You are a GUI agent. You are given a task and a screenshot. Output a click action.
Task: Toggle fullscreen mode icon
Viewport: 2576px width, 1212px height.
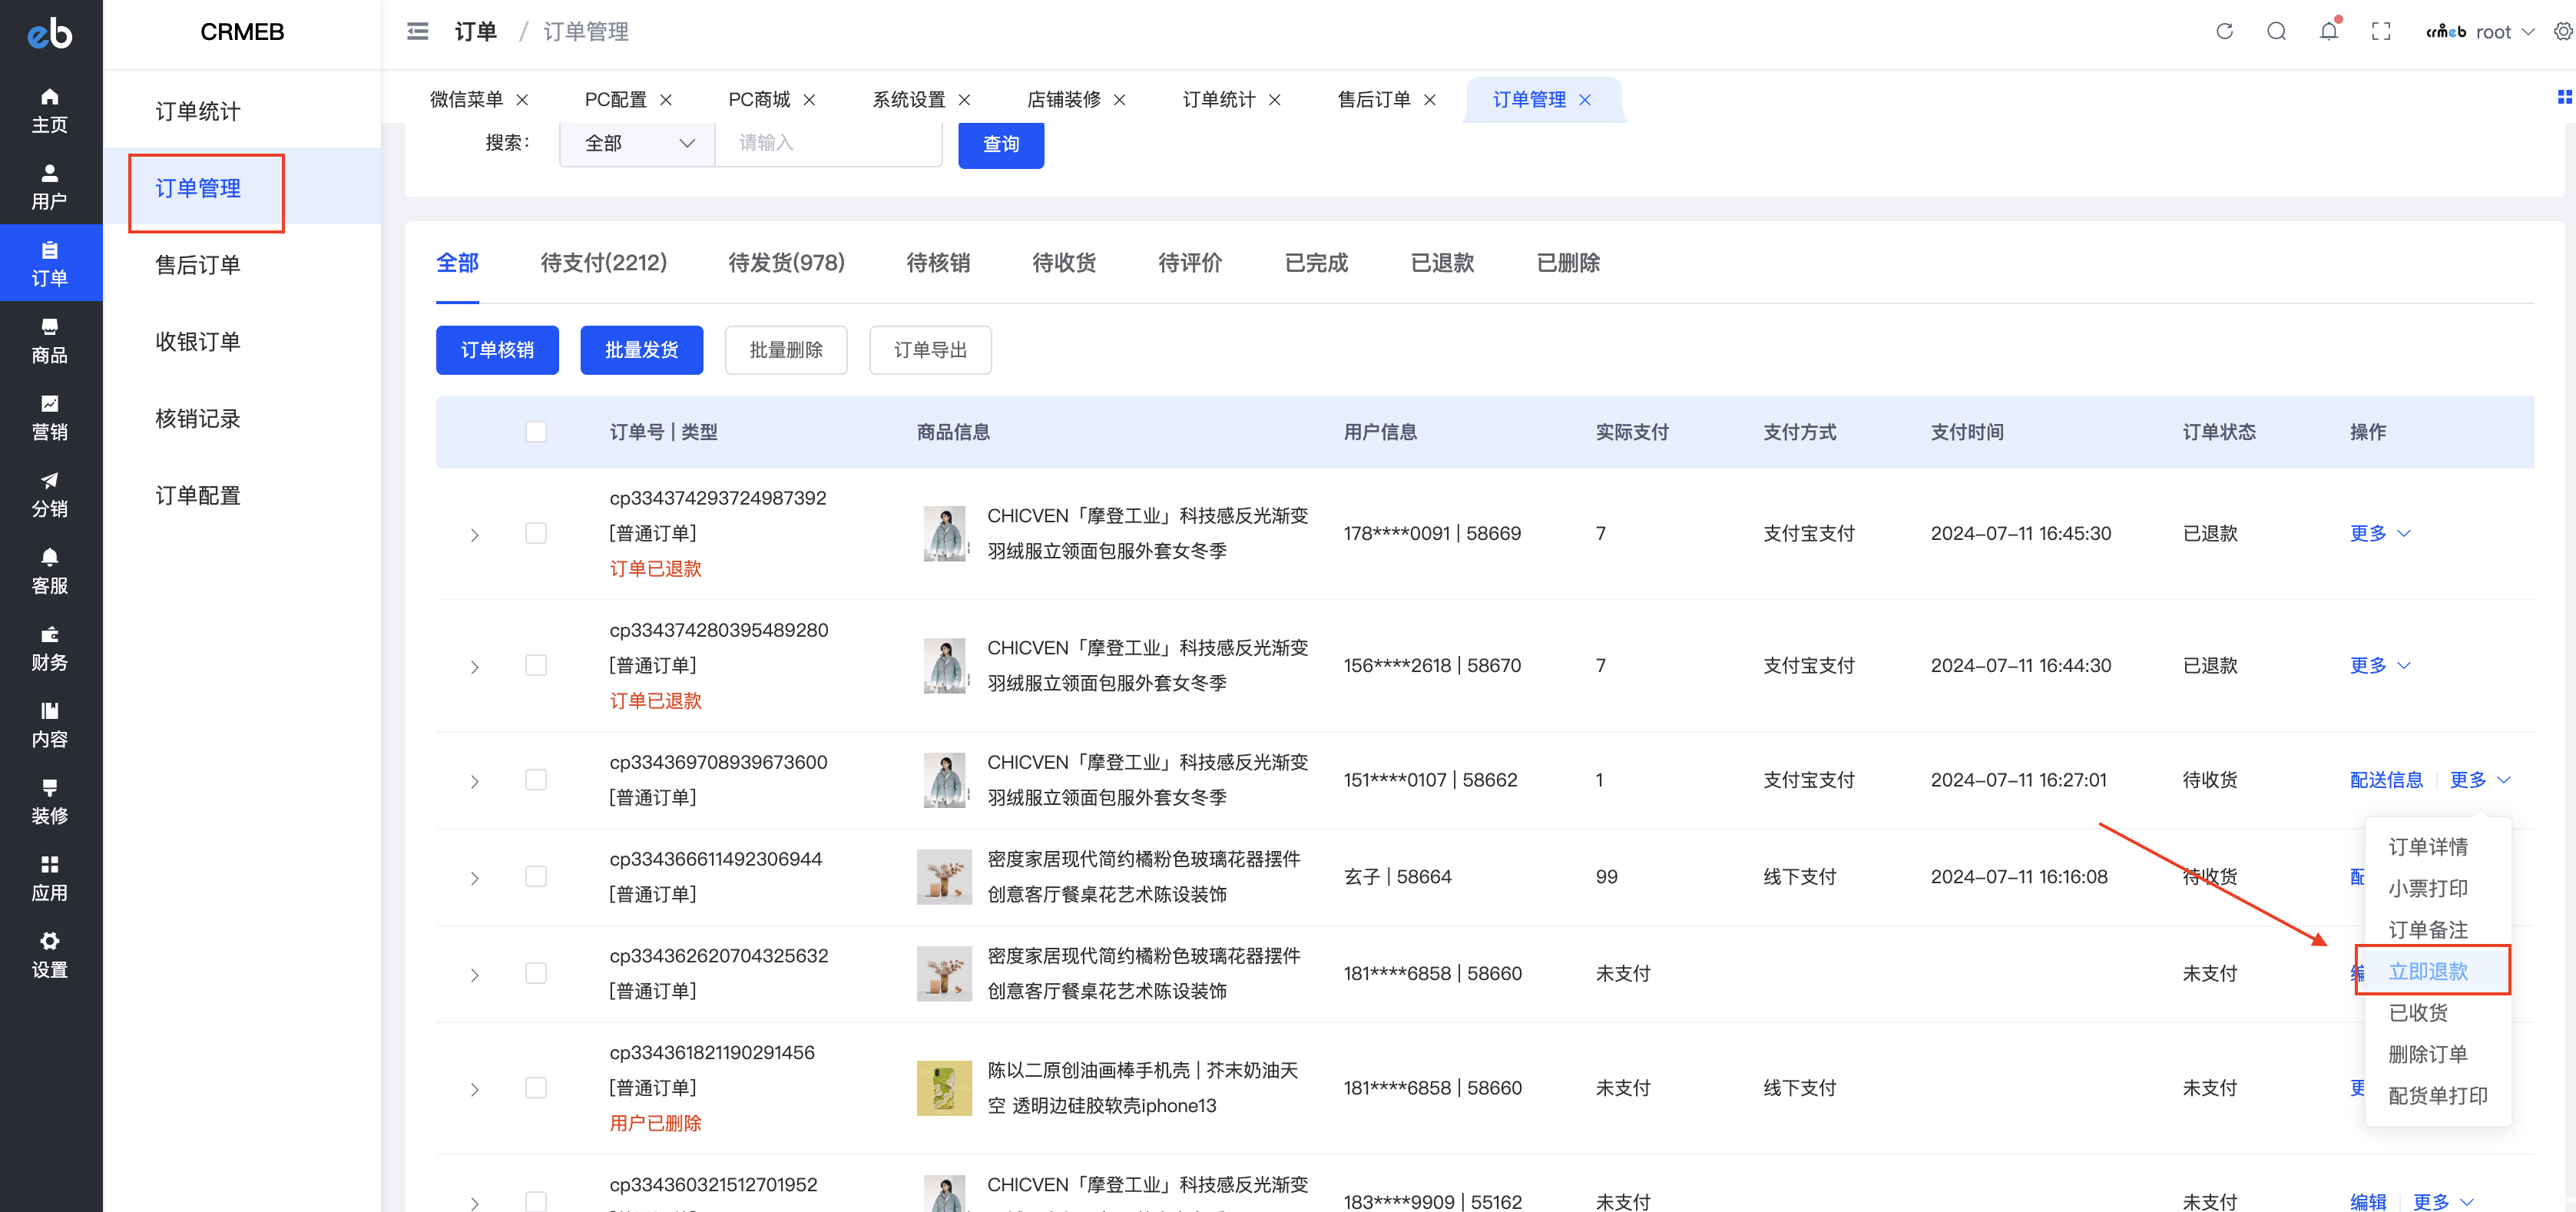tap(2381, 31)
